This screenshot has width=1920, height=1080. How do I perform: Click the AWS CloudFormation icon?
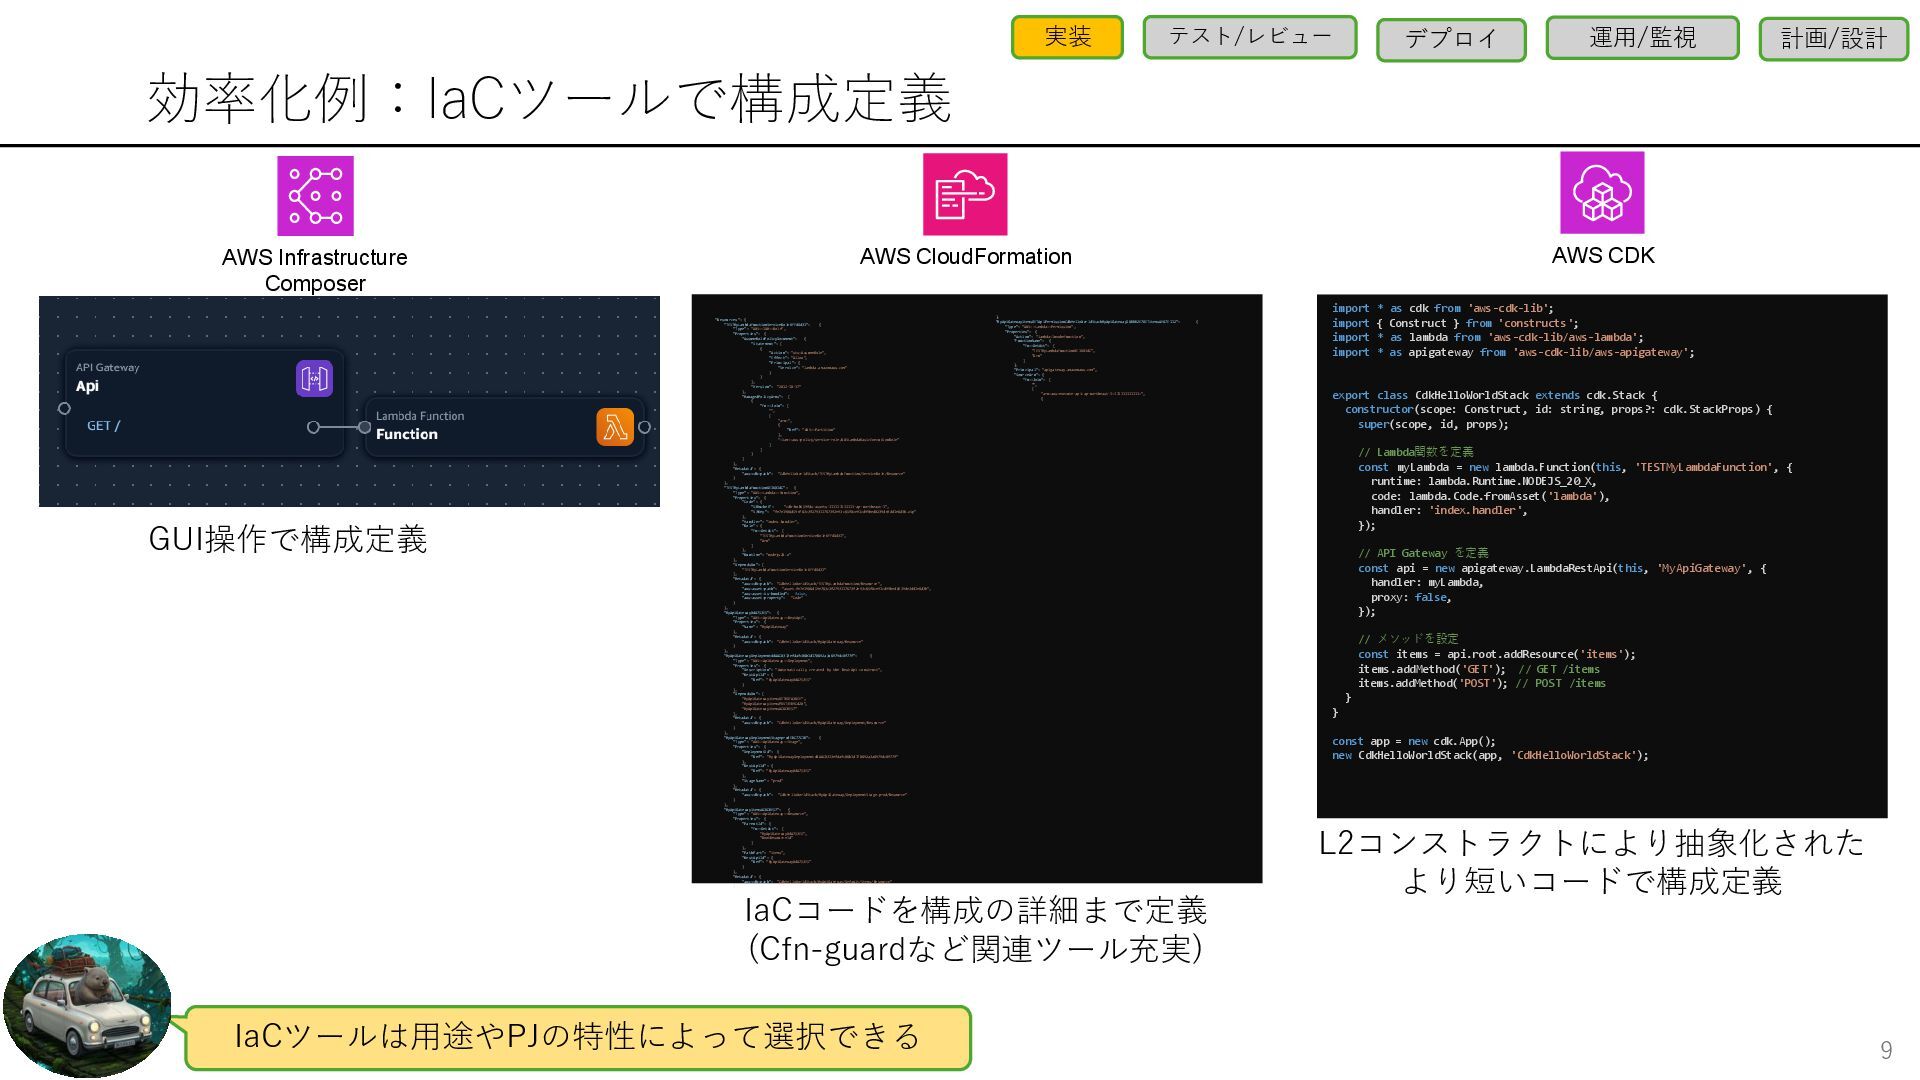[965, 194]
